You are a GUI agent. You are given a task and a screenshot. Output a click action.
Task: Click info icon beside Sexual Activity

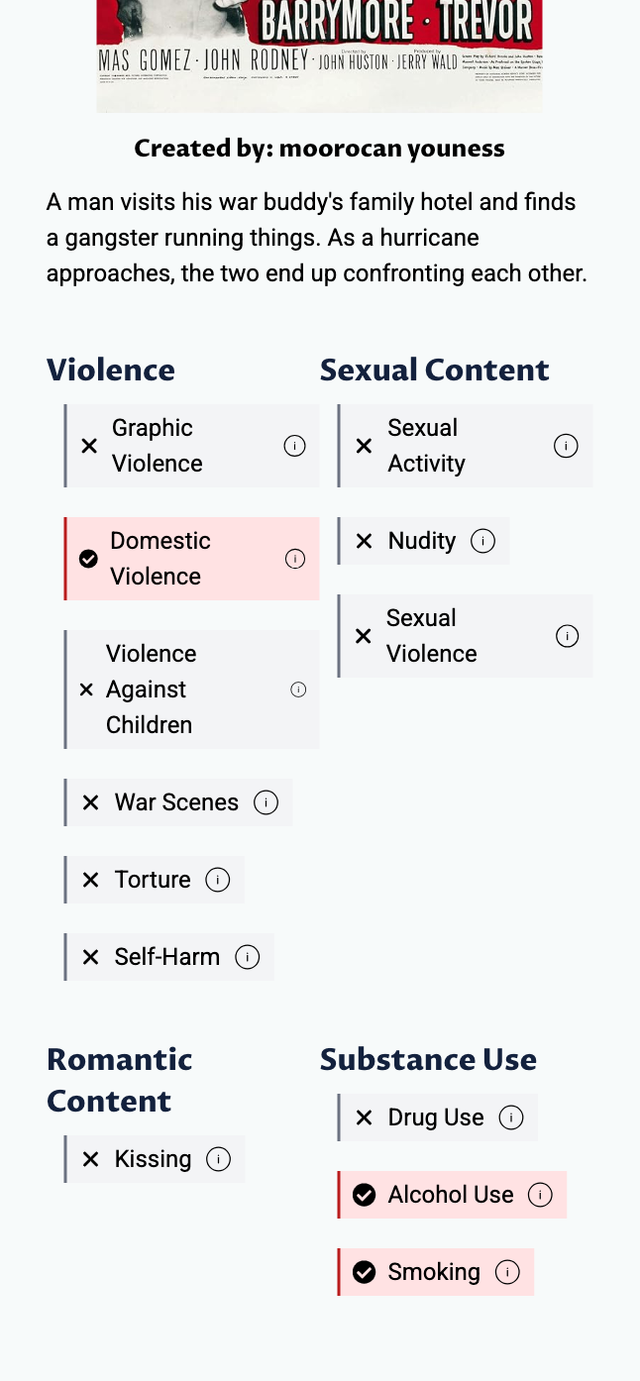coord(566,446)
